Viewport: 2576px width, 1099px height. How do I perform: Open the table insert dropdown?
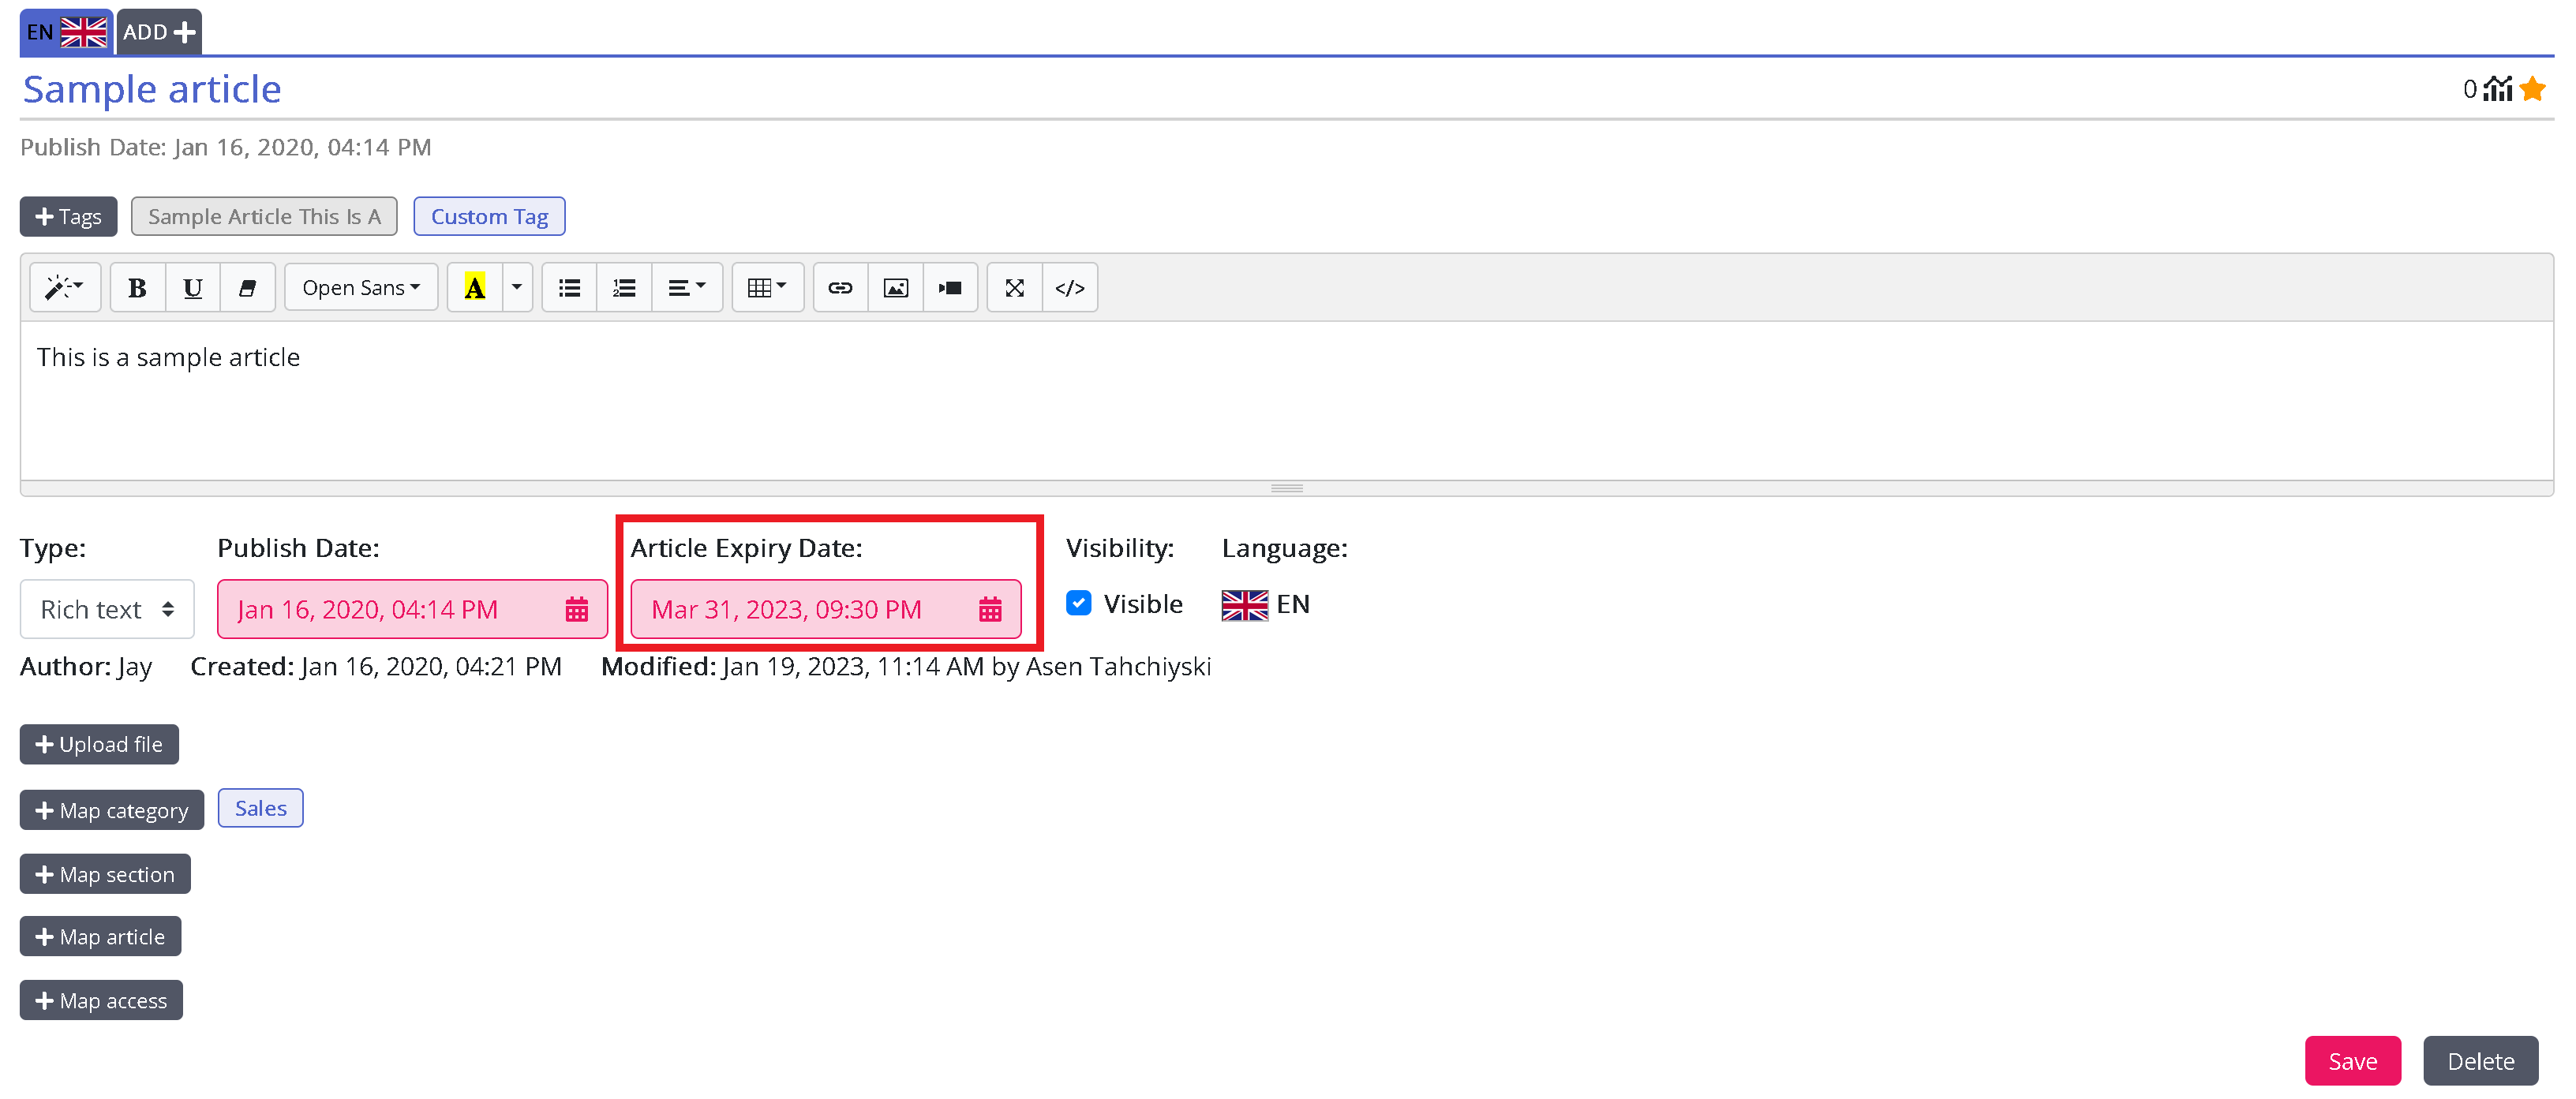[767, 288]
